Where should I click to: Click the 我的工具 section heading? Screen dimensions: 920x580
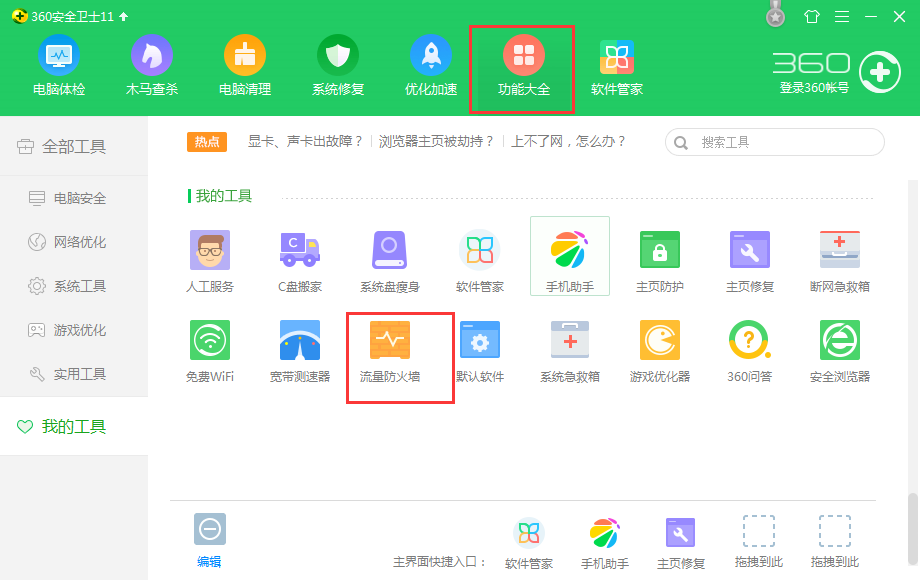coord(223,196)
